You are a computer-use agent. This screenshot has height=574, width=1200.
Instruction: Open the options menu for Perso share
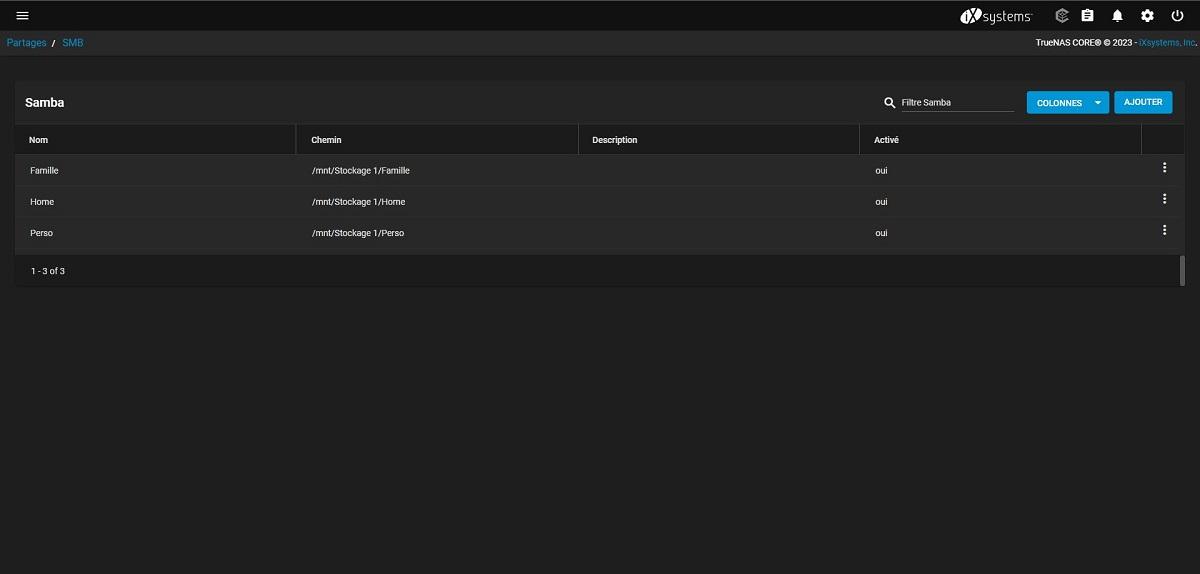coord(1164,230)
